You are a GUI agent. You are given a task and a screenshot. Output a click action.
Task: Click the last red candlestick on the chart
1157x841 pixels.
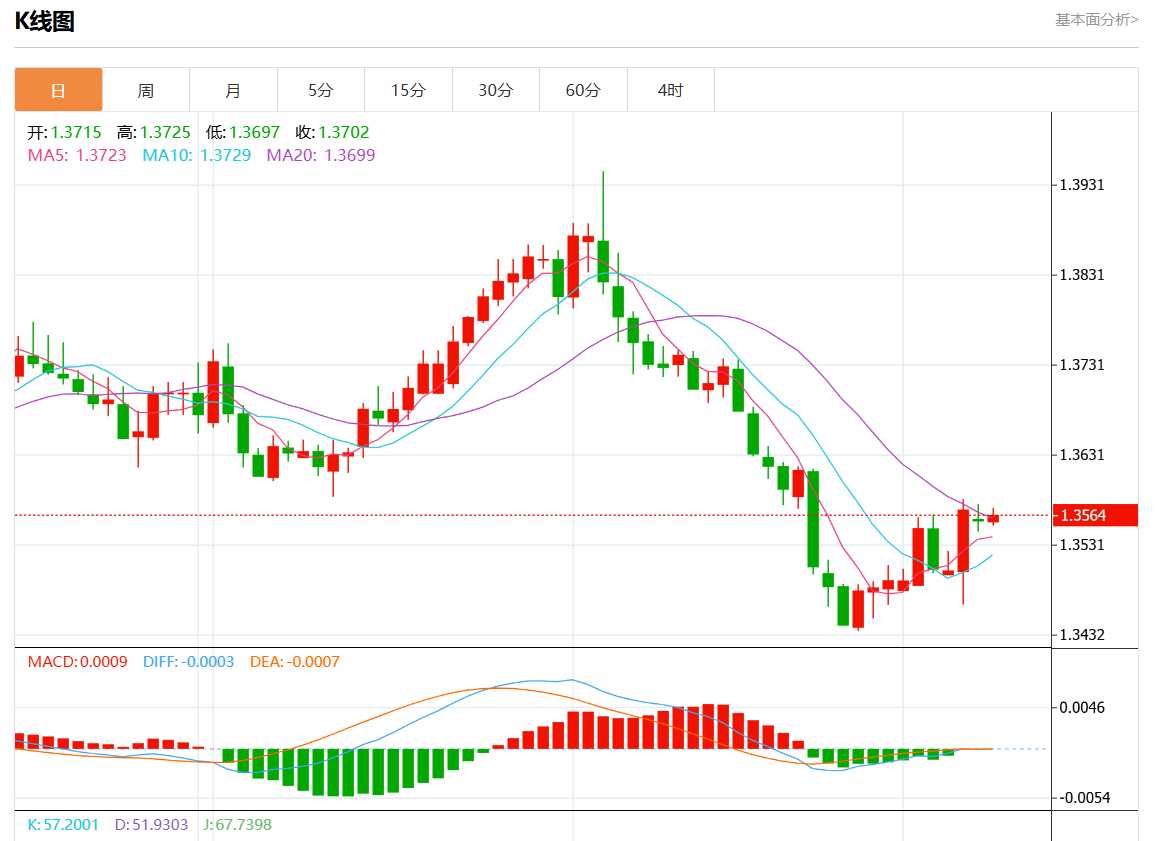[x=993, y=519]
